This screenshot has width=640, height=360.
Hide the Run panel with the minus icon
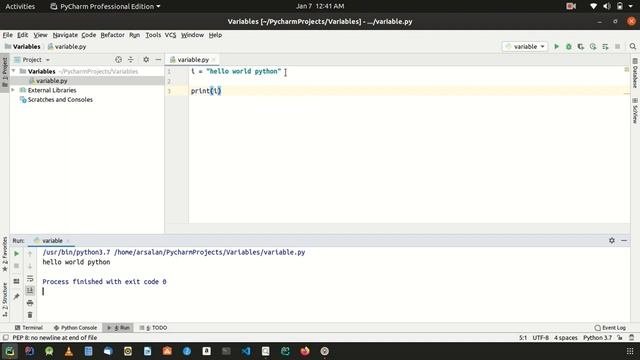pyautogui.click(x=624, y=240)
